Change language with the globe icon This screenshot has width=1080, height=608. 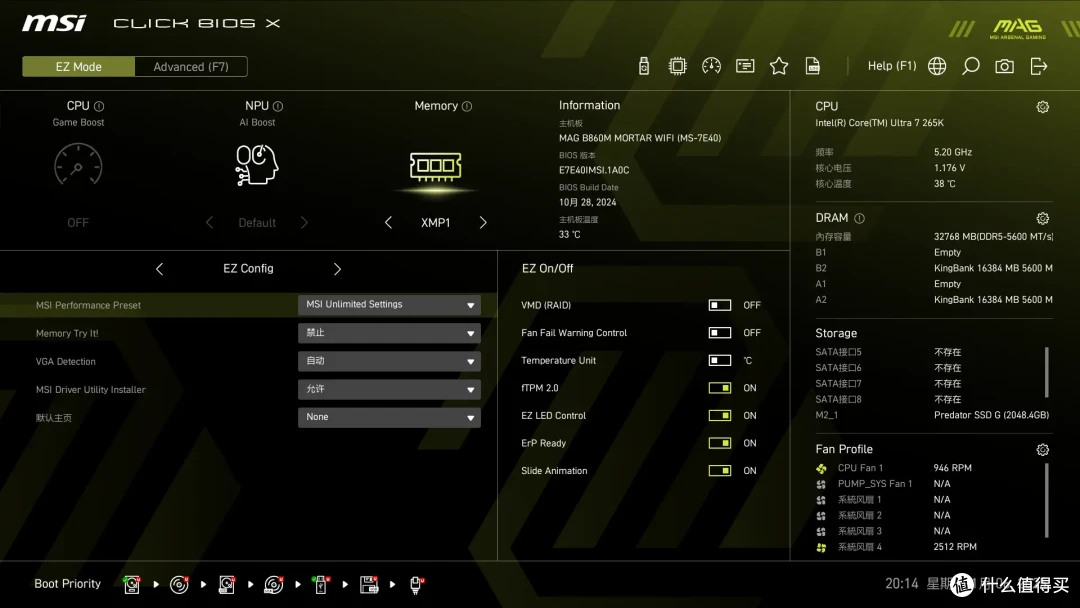(x=937, y=66)
